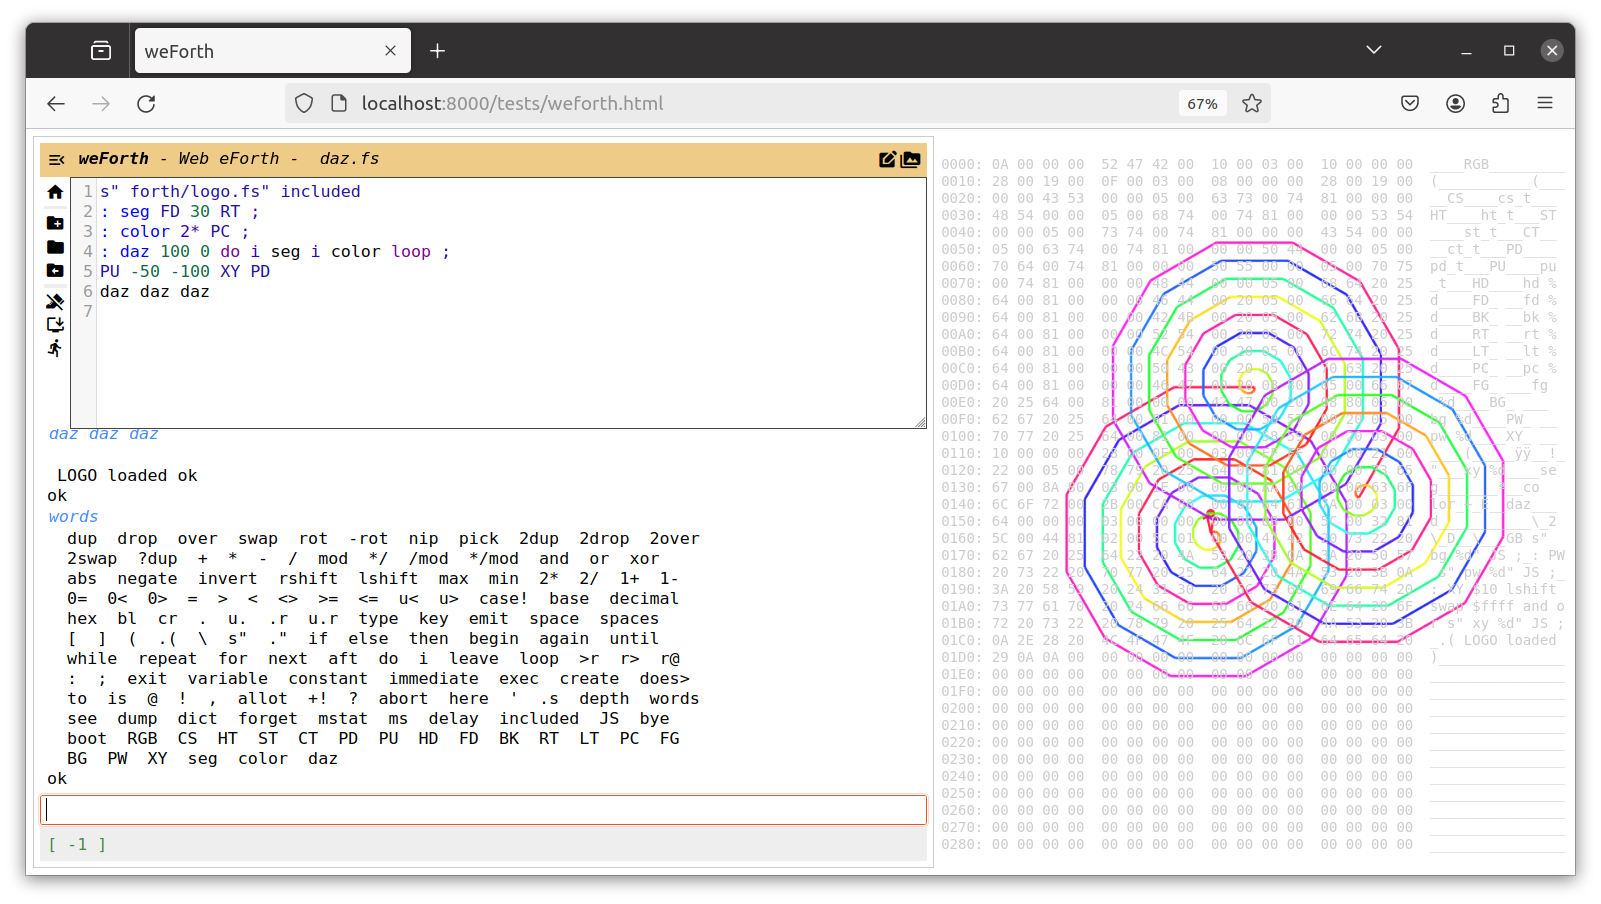Open the browser extensions puzzle menu
This screenshot has height=904, width=1601.
click(x=1500, y=103)
